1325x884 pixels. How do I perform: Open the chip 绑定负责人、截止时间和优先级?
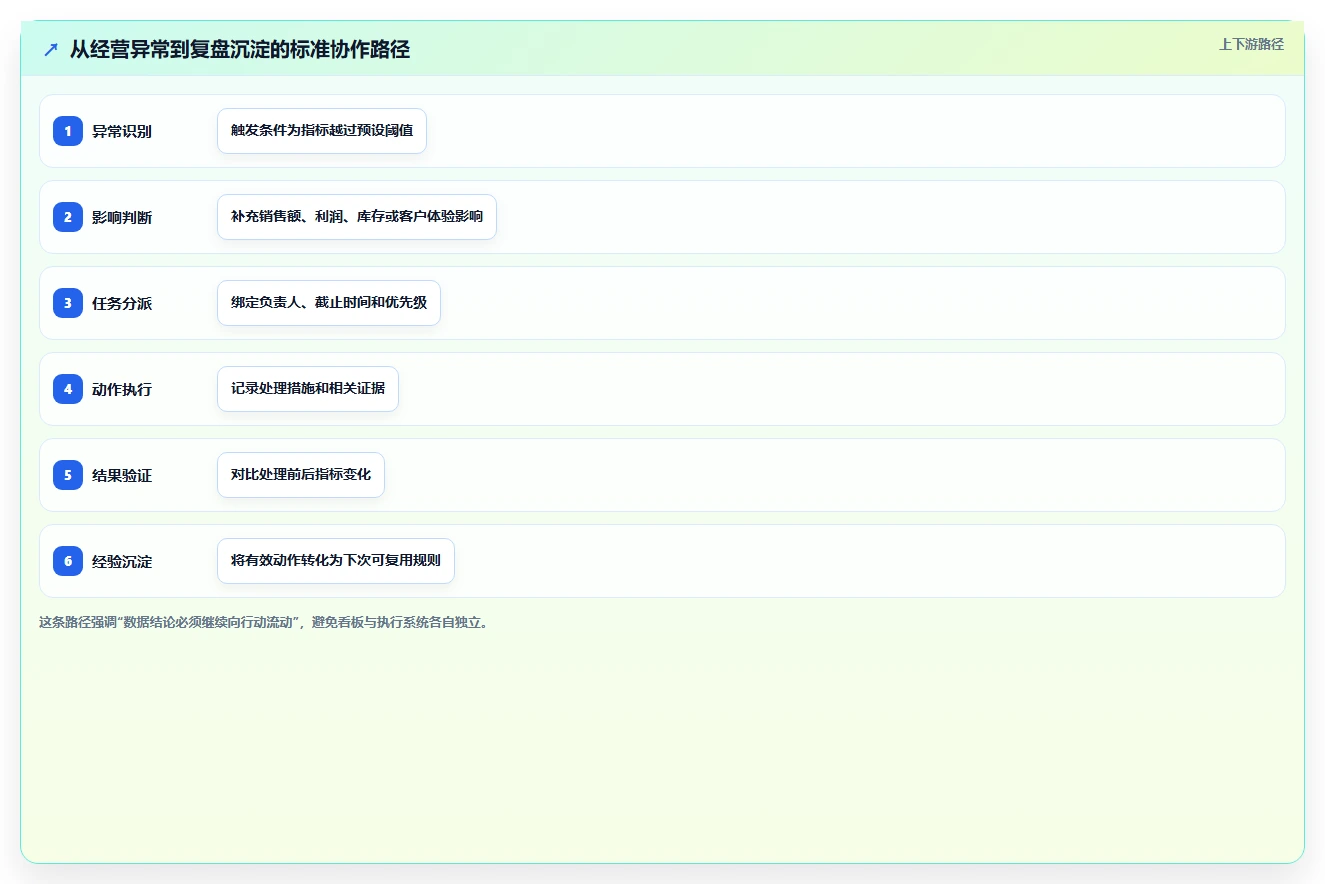click(x=329, y=303)
